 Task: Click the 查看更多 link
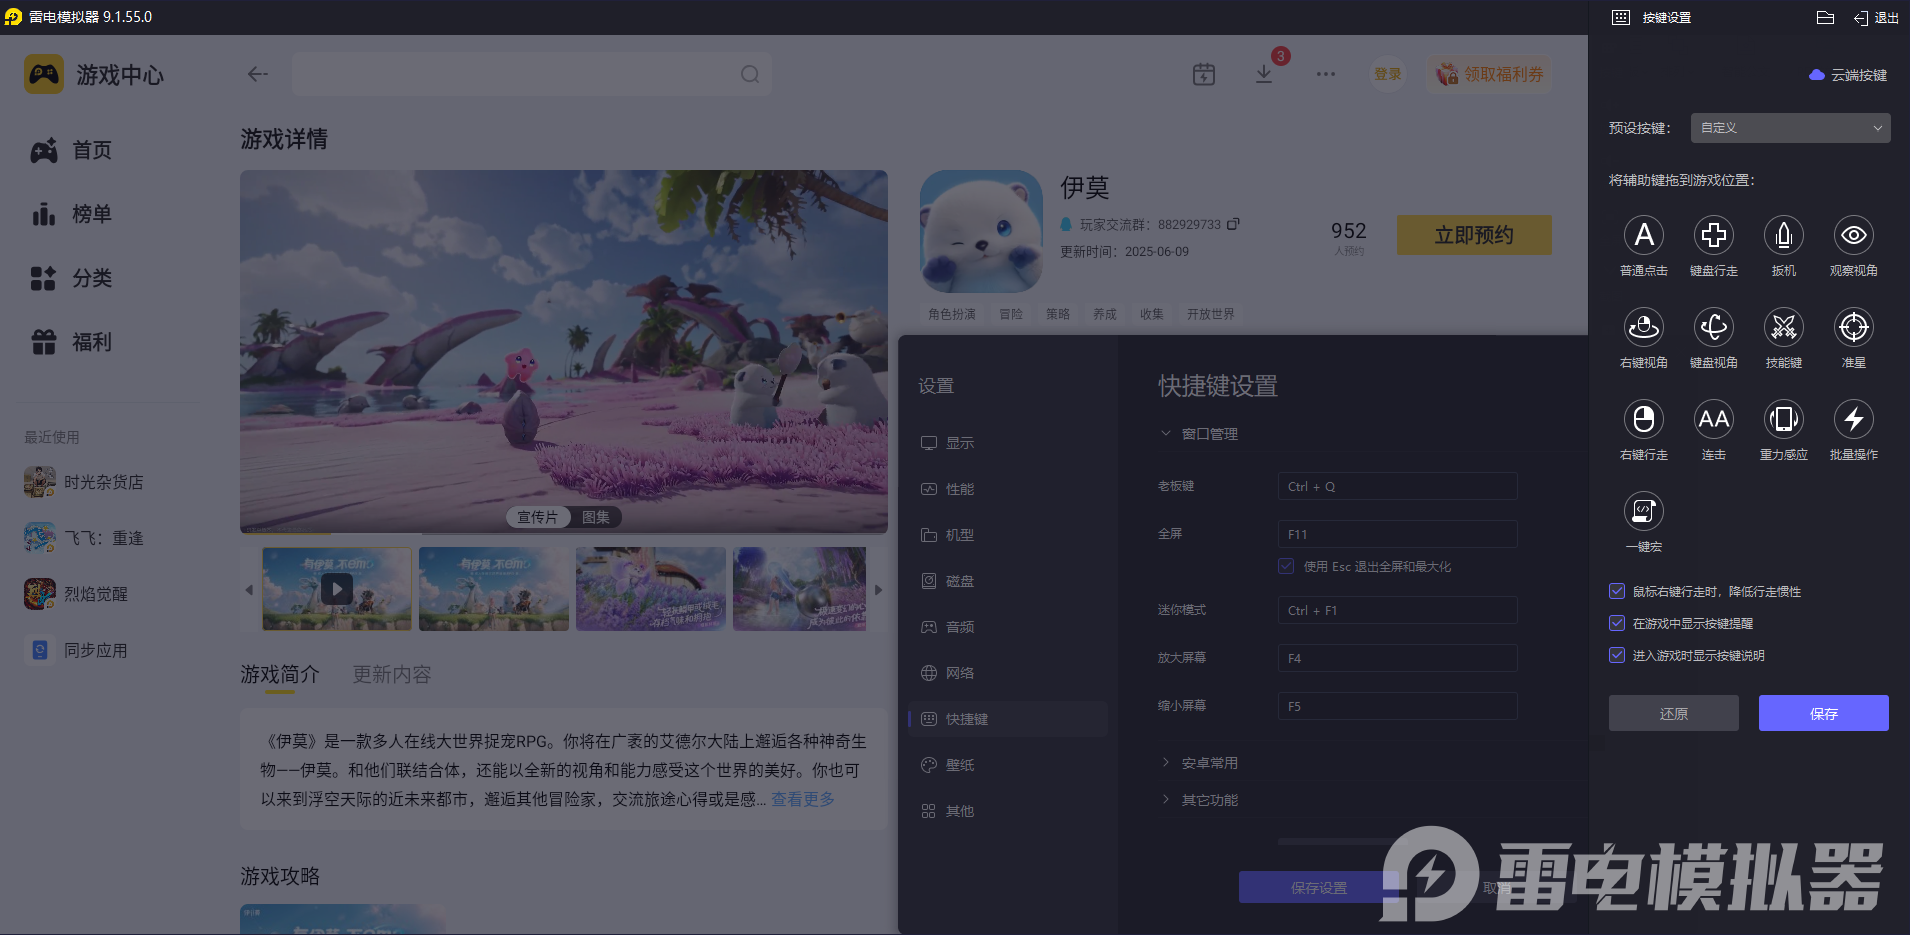pos(803,799)
